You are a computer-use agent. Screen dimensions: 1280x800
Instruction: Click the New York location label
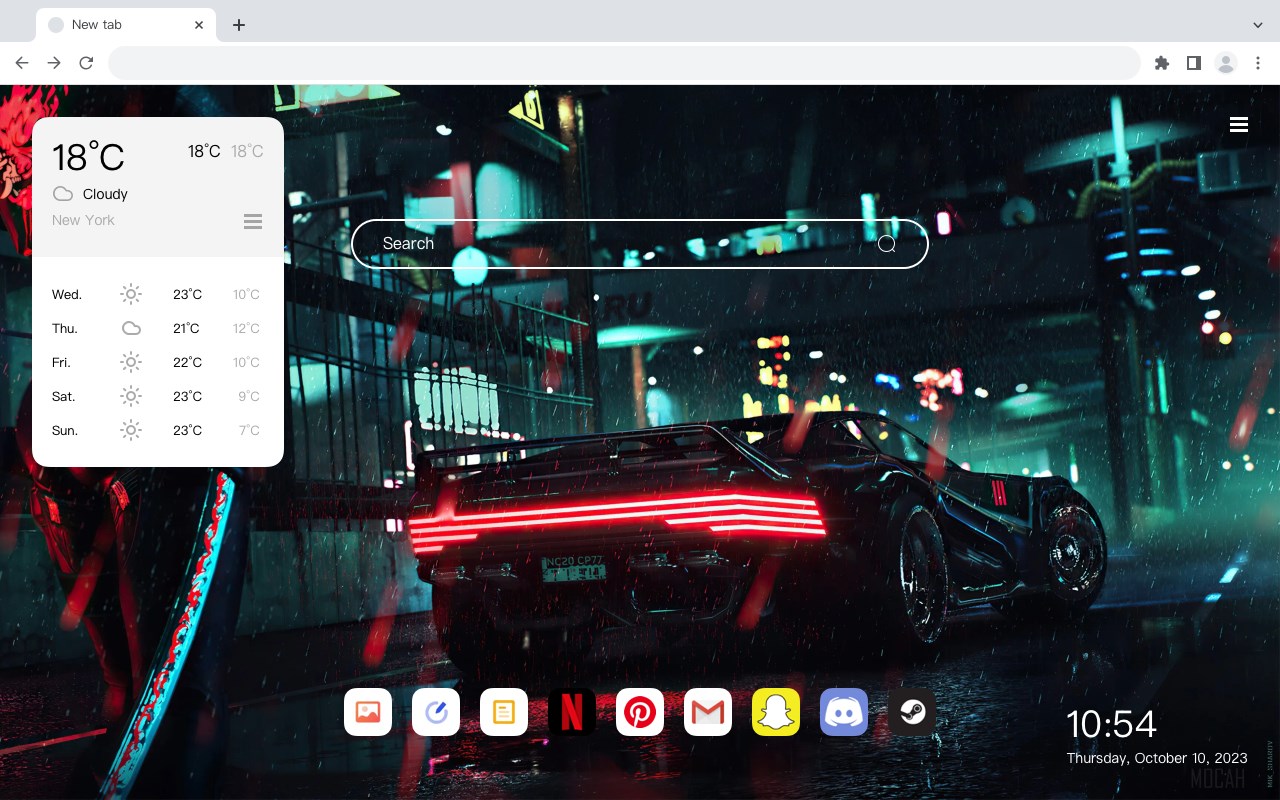83,220
